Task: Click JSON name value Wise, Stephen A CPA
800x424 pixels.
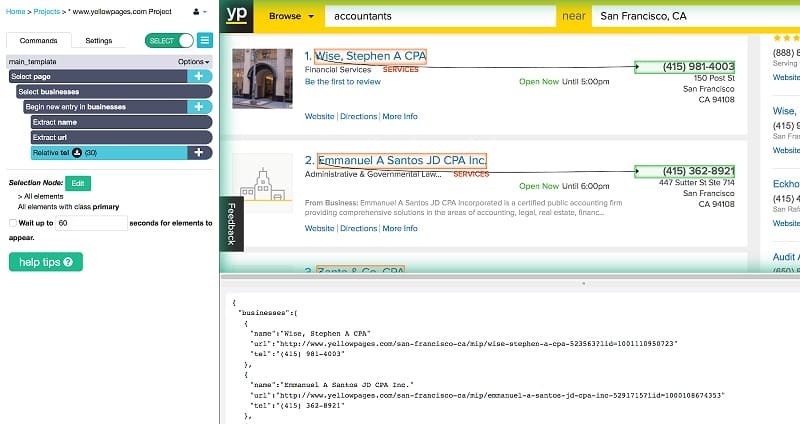Action: 326,334
